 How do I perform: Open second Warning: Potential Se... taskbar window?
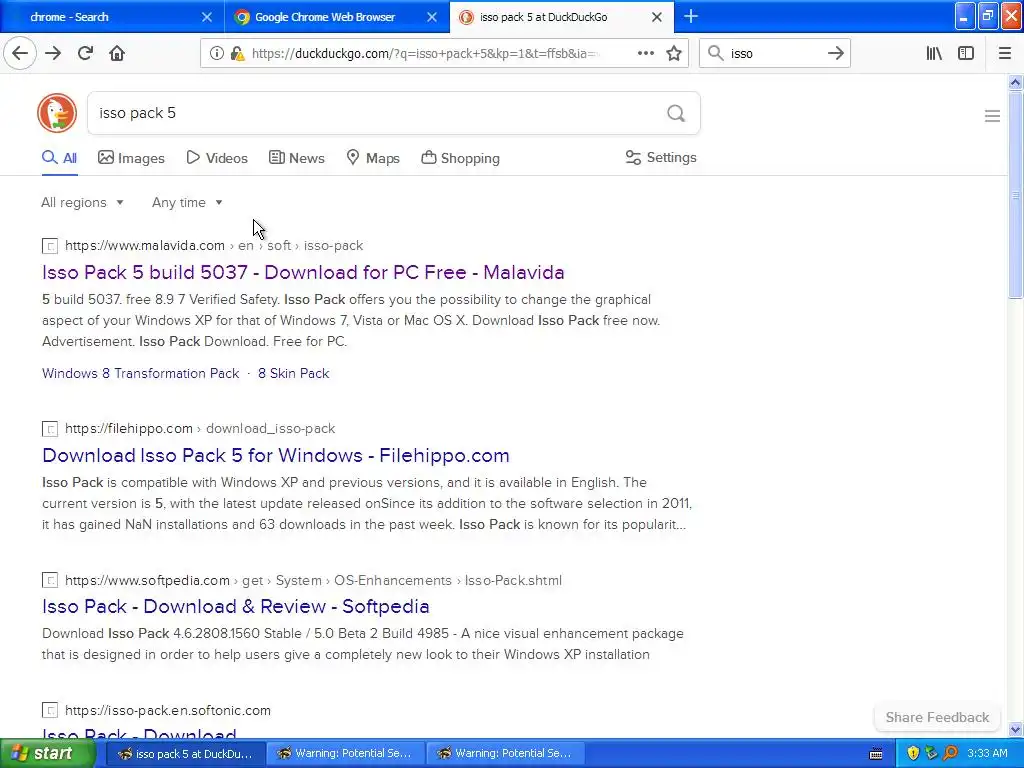point(505,754)
